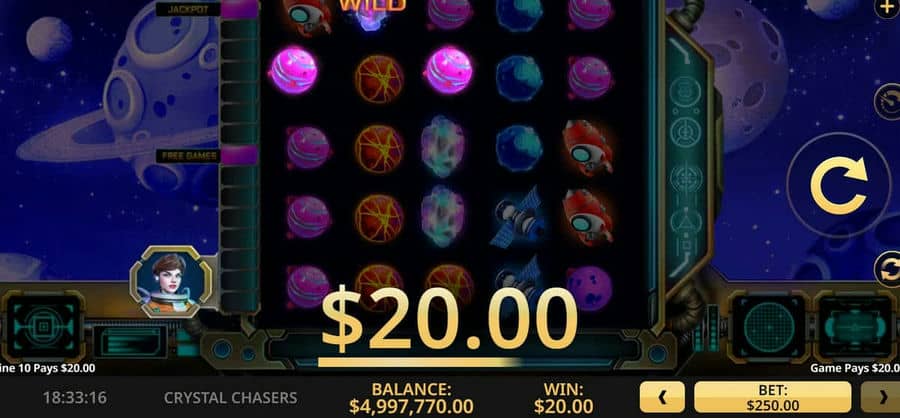The height and width of the screenshot is (418, 900).
Task: Click the red rocket symbol in third row
Action: coord(587,148)
